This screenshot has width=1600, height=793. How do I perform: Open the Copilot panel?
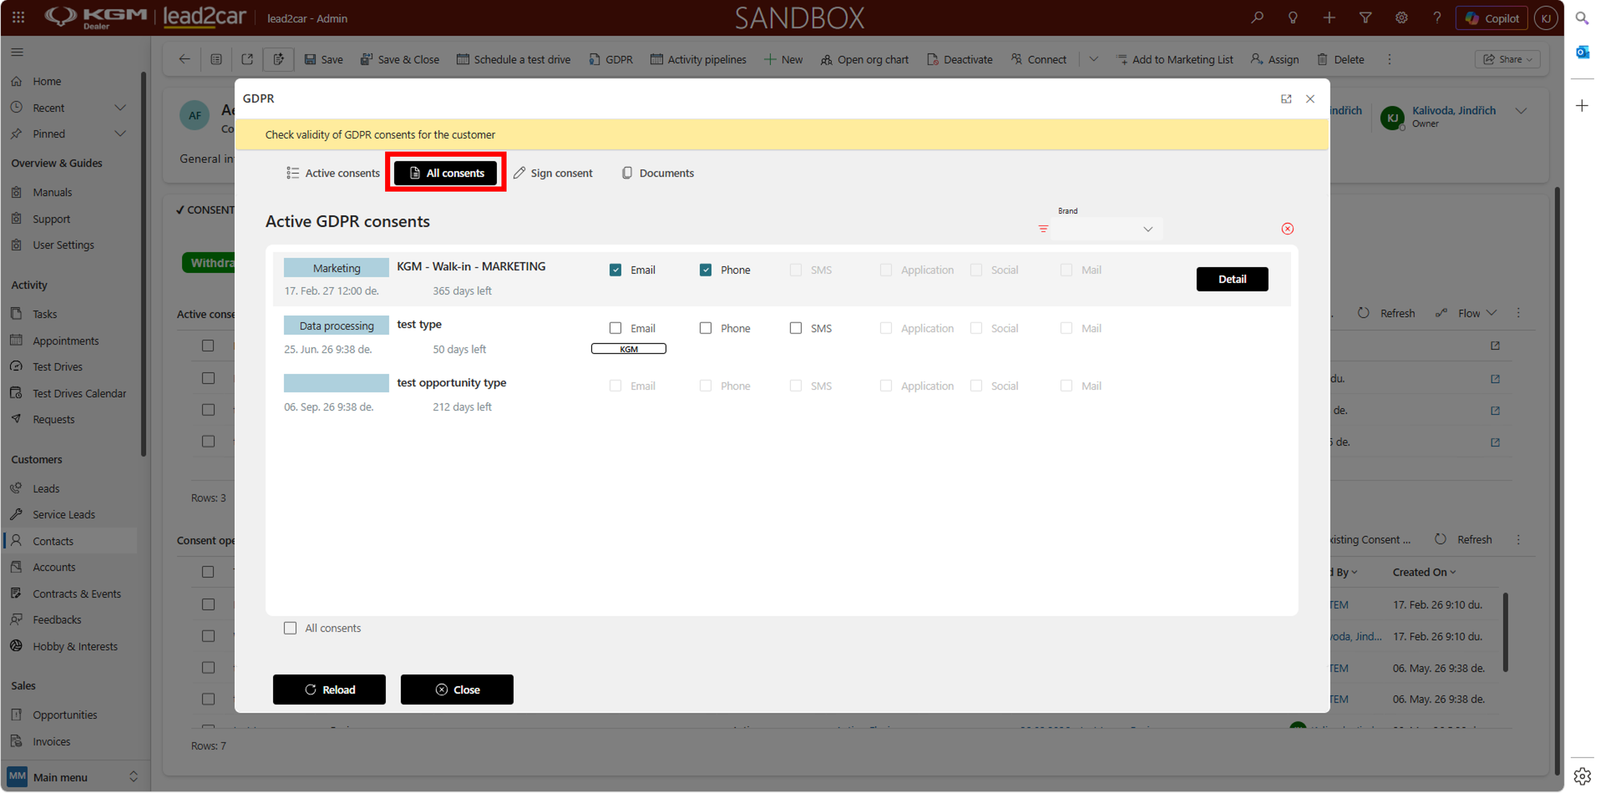click(x=1491, y=18)
